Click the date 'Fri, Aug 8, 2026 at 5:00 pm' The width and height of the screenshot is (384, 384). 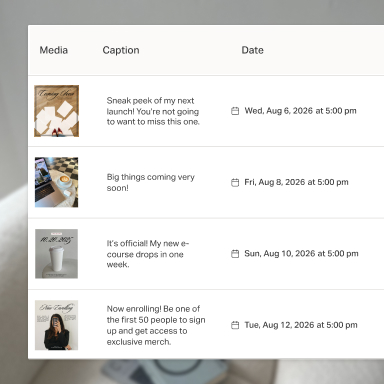pyautogui.click(x=296, y=182)
